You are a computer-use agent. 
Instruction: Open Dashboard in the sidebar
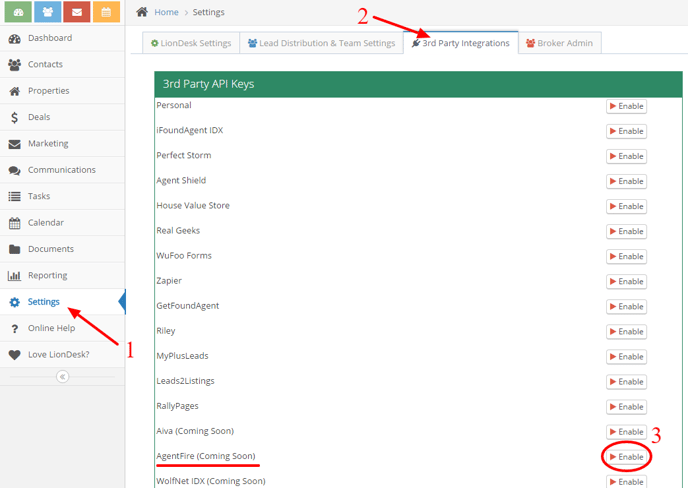click(62, 38)
